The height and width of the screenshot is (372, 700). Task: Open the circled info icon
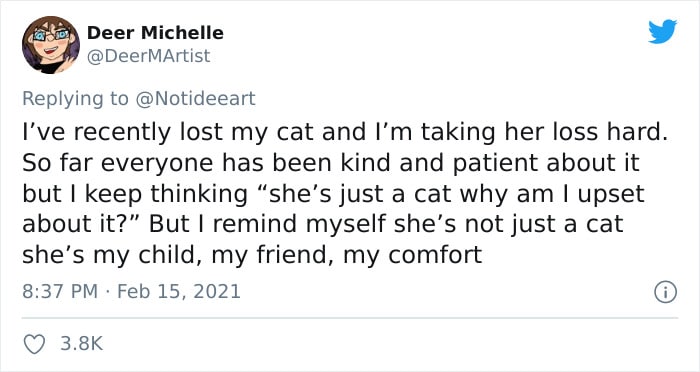(x=665, y=293)
